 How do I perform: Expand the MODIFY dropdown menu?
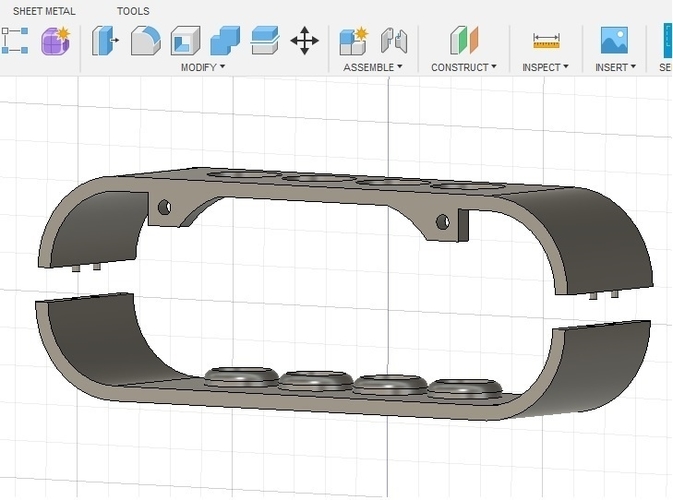[x=203, y=67]
